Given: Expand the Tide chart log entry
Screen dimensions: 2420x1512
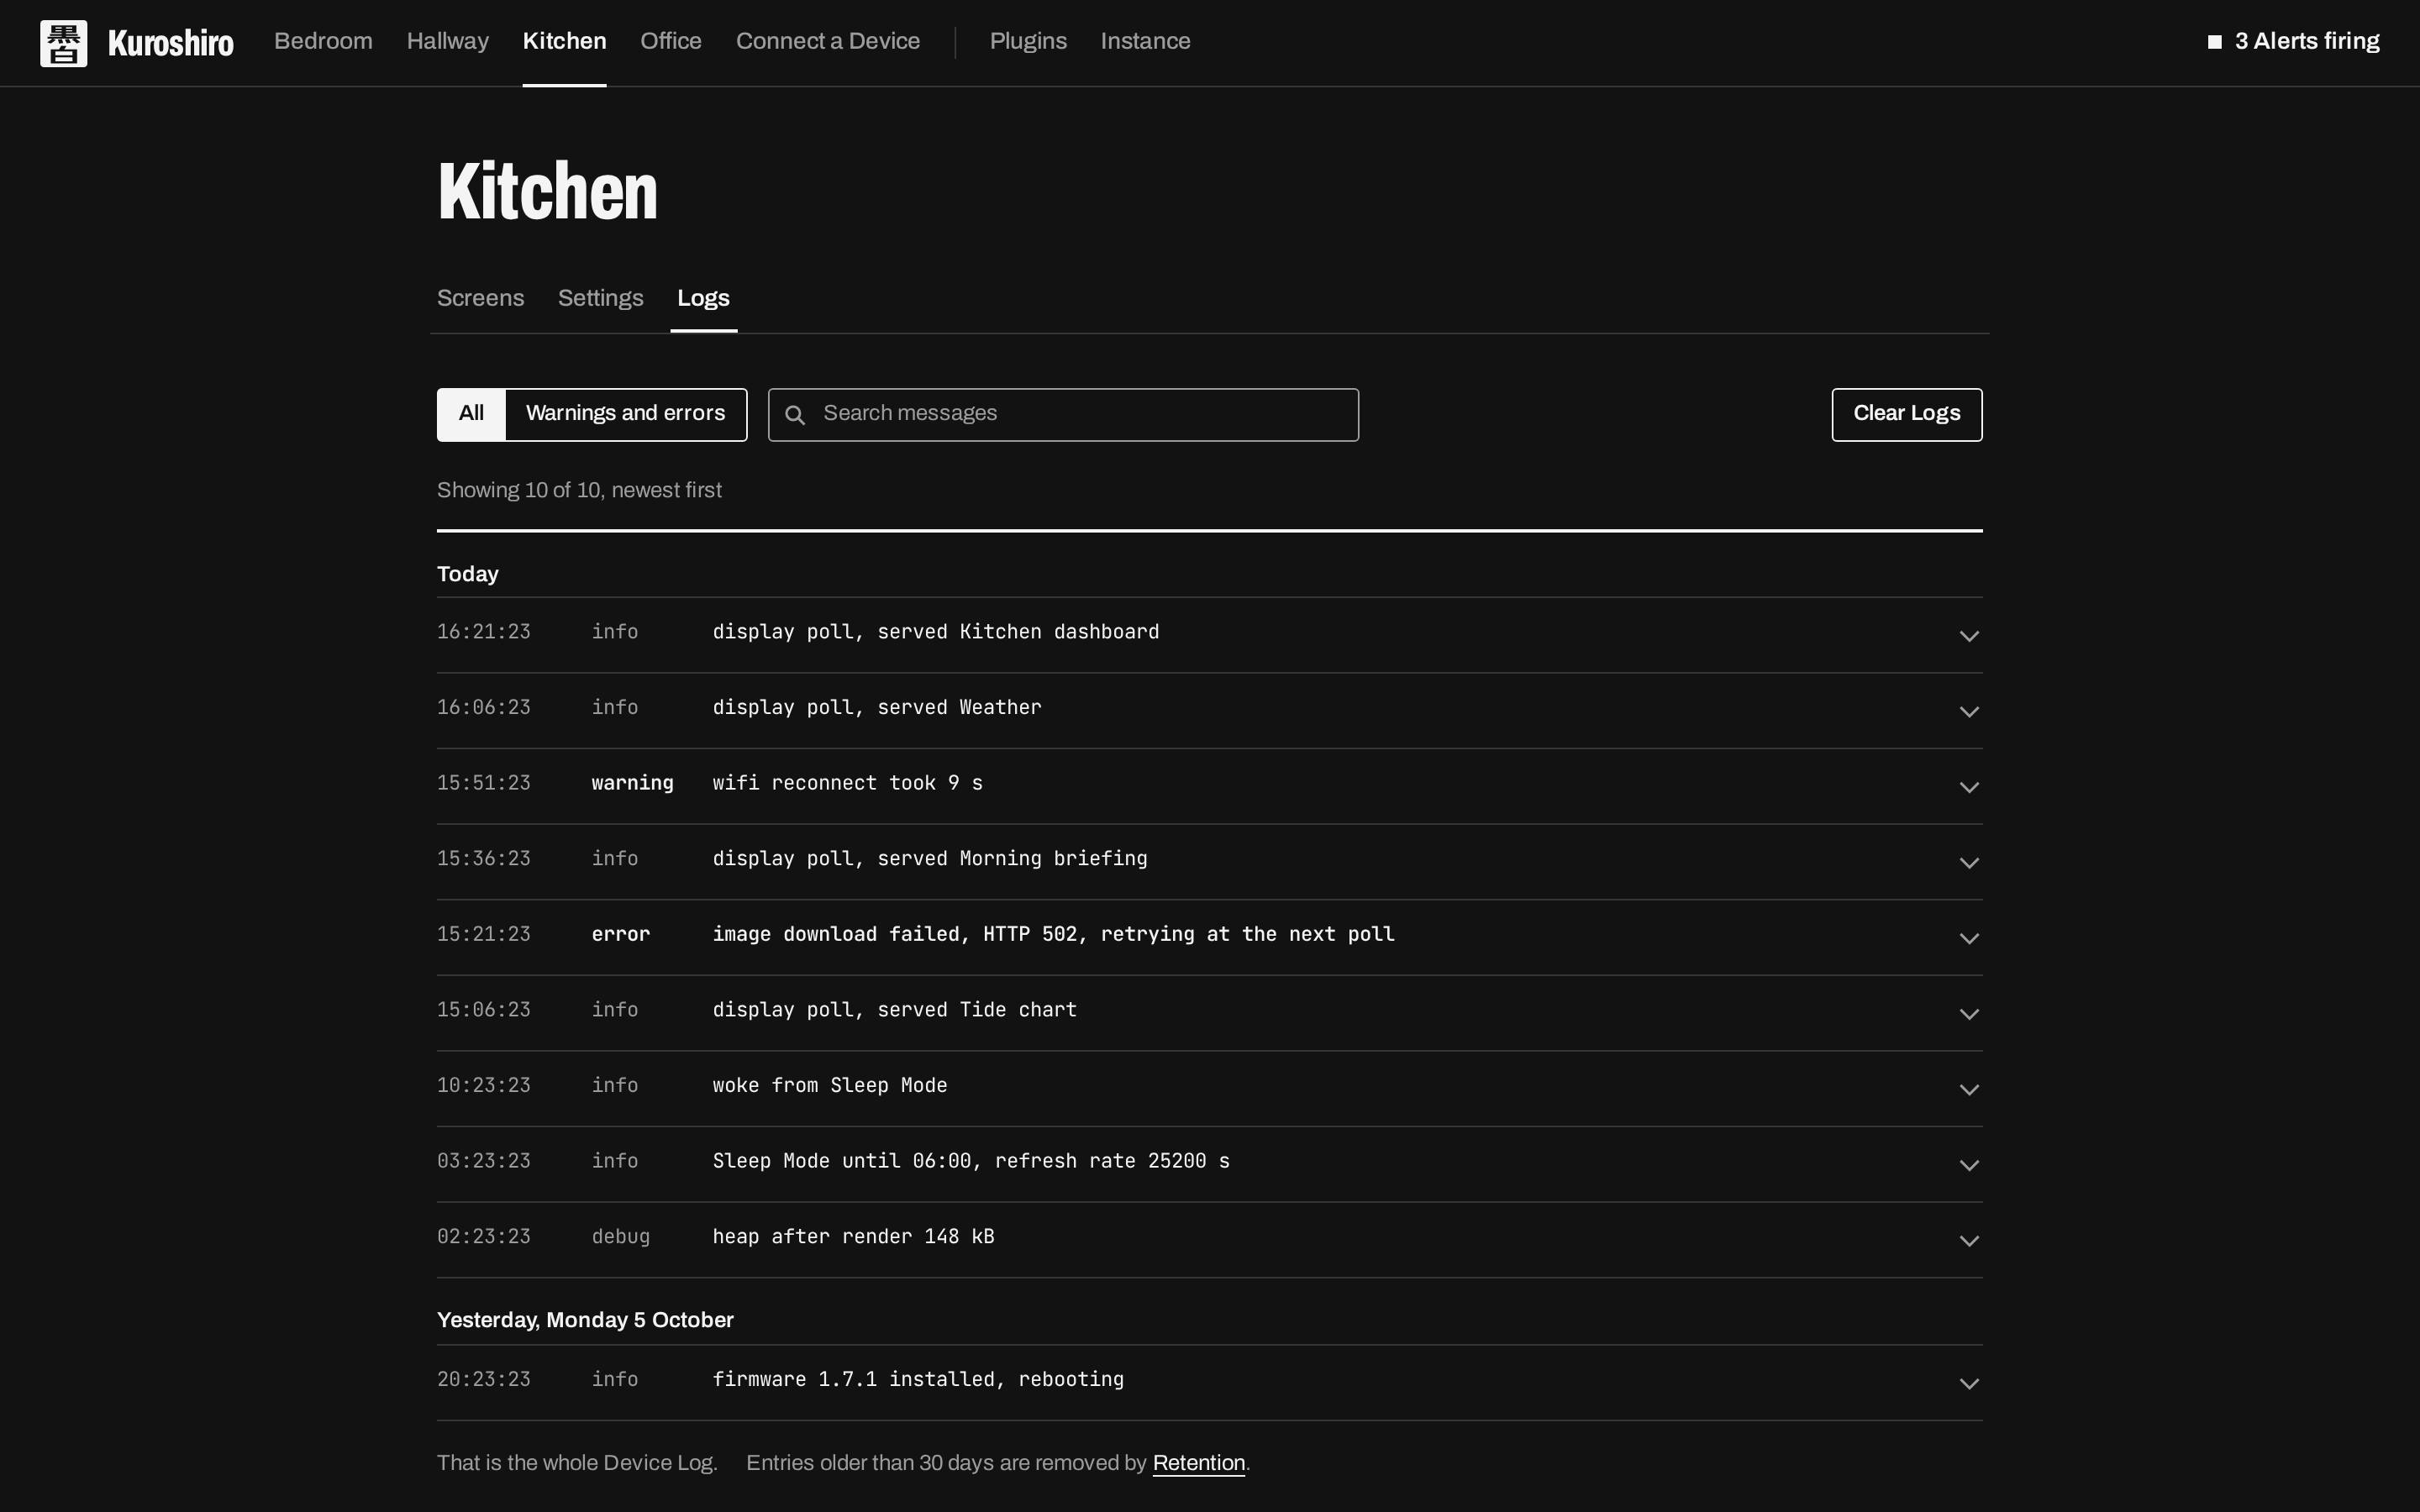Looking at the screenshot, I should point(1209,1013).
